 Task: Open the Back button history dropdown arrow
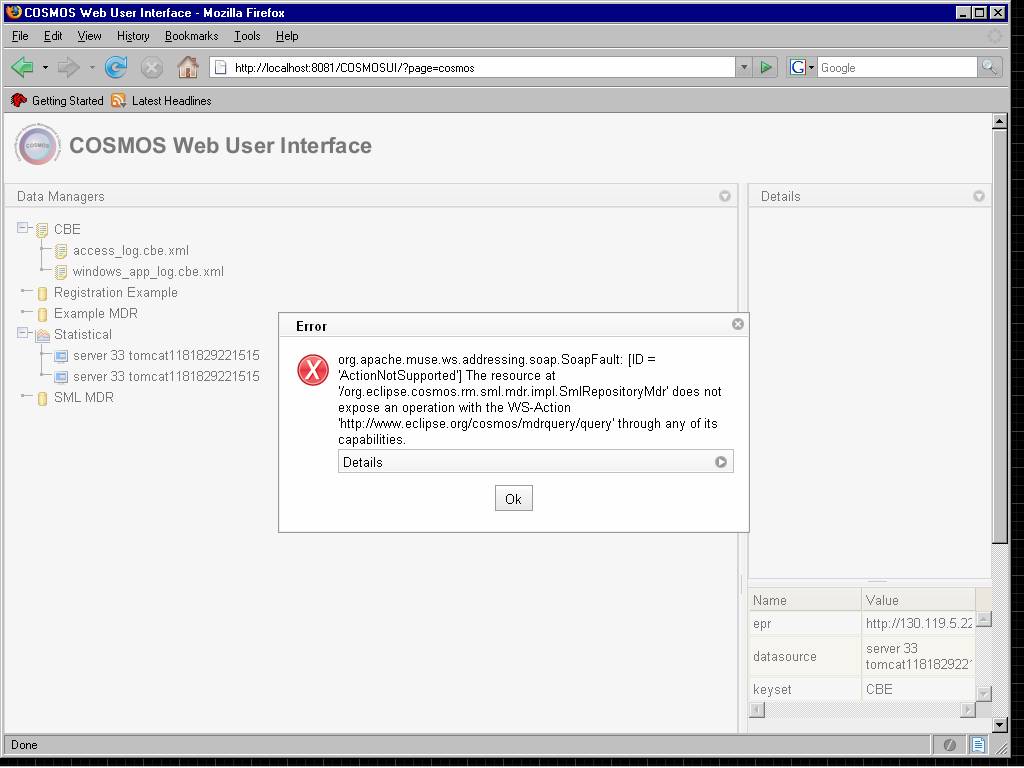(45, 67)
